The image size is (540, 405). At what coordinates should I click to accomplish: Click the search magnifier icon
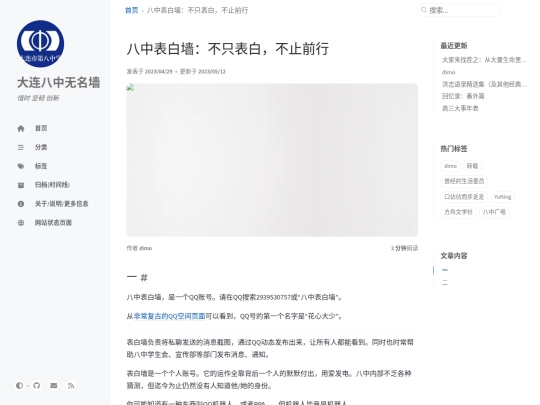point(424,10)
